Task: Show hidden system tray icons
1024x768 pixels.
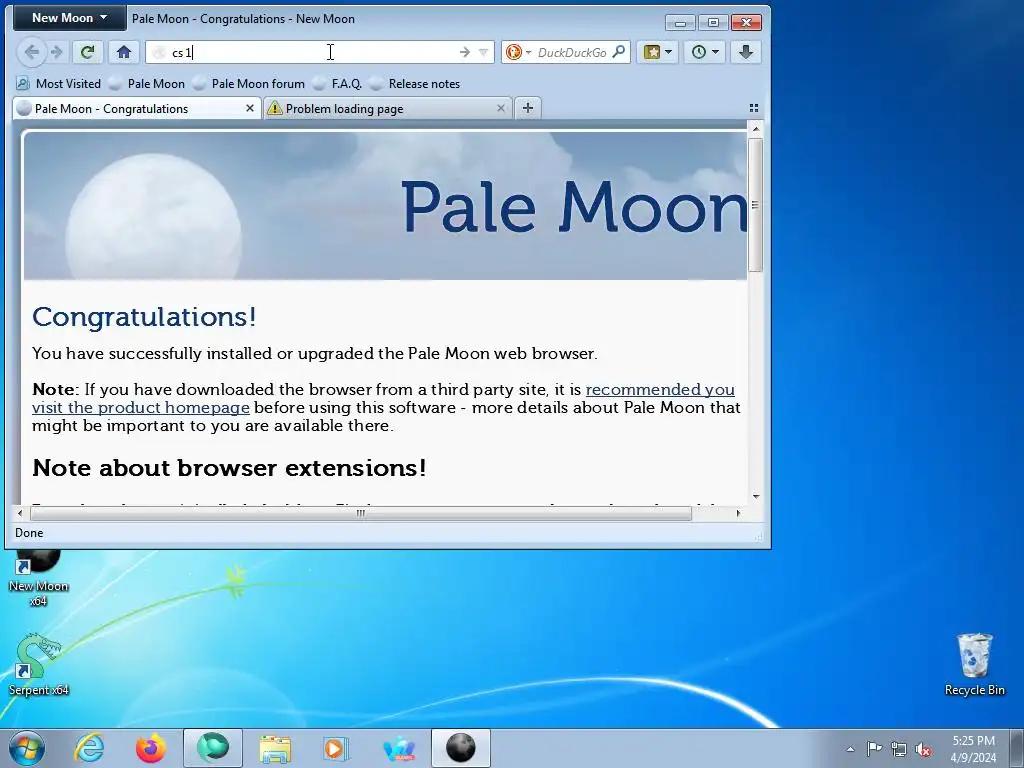Action: [x=850, y=749]
